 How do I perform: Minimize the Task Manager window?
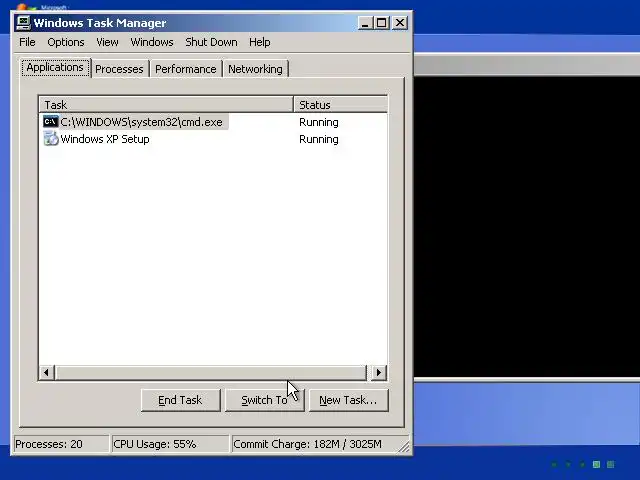click(x=365, y=23)
